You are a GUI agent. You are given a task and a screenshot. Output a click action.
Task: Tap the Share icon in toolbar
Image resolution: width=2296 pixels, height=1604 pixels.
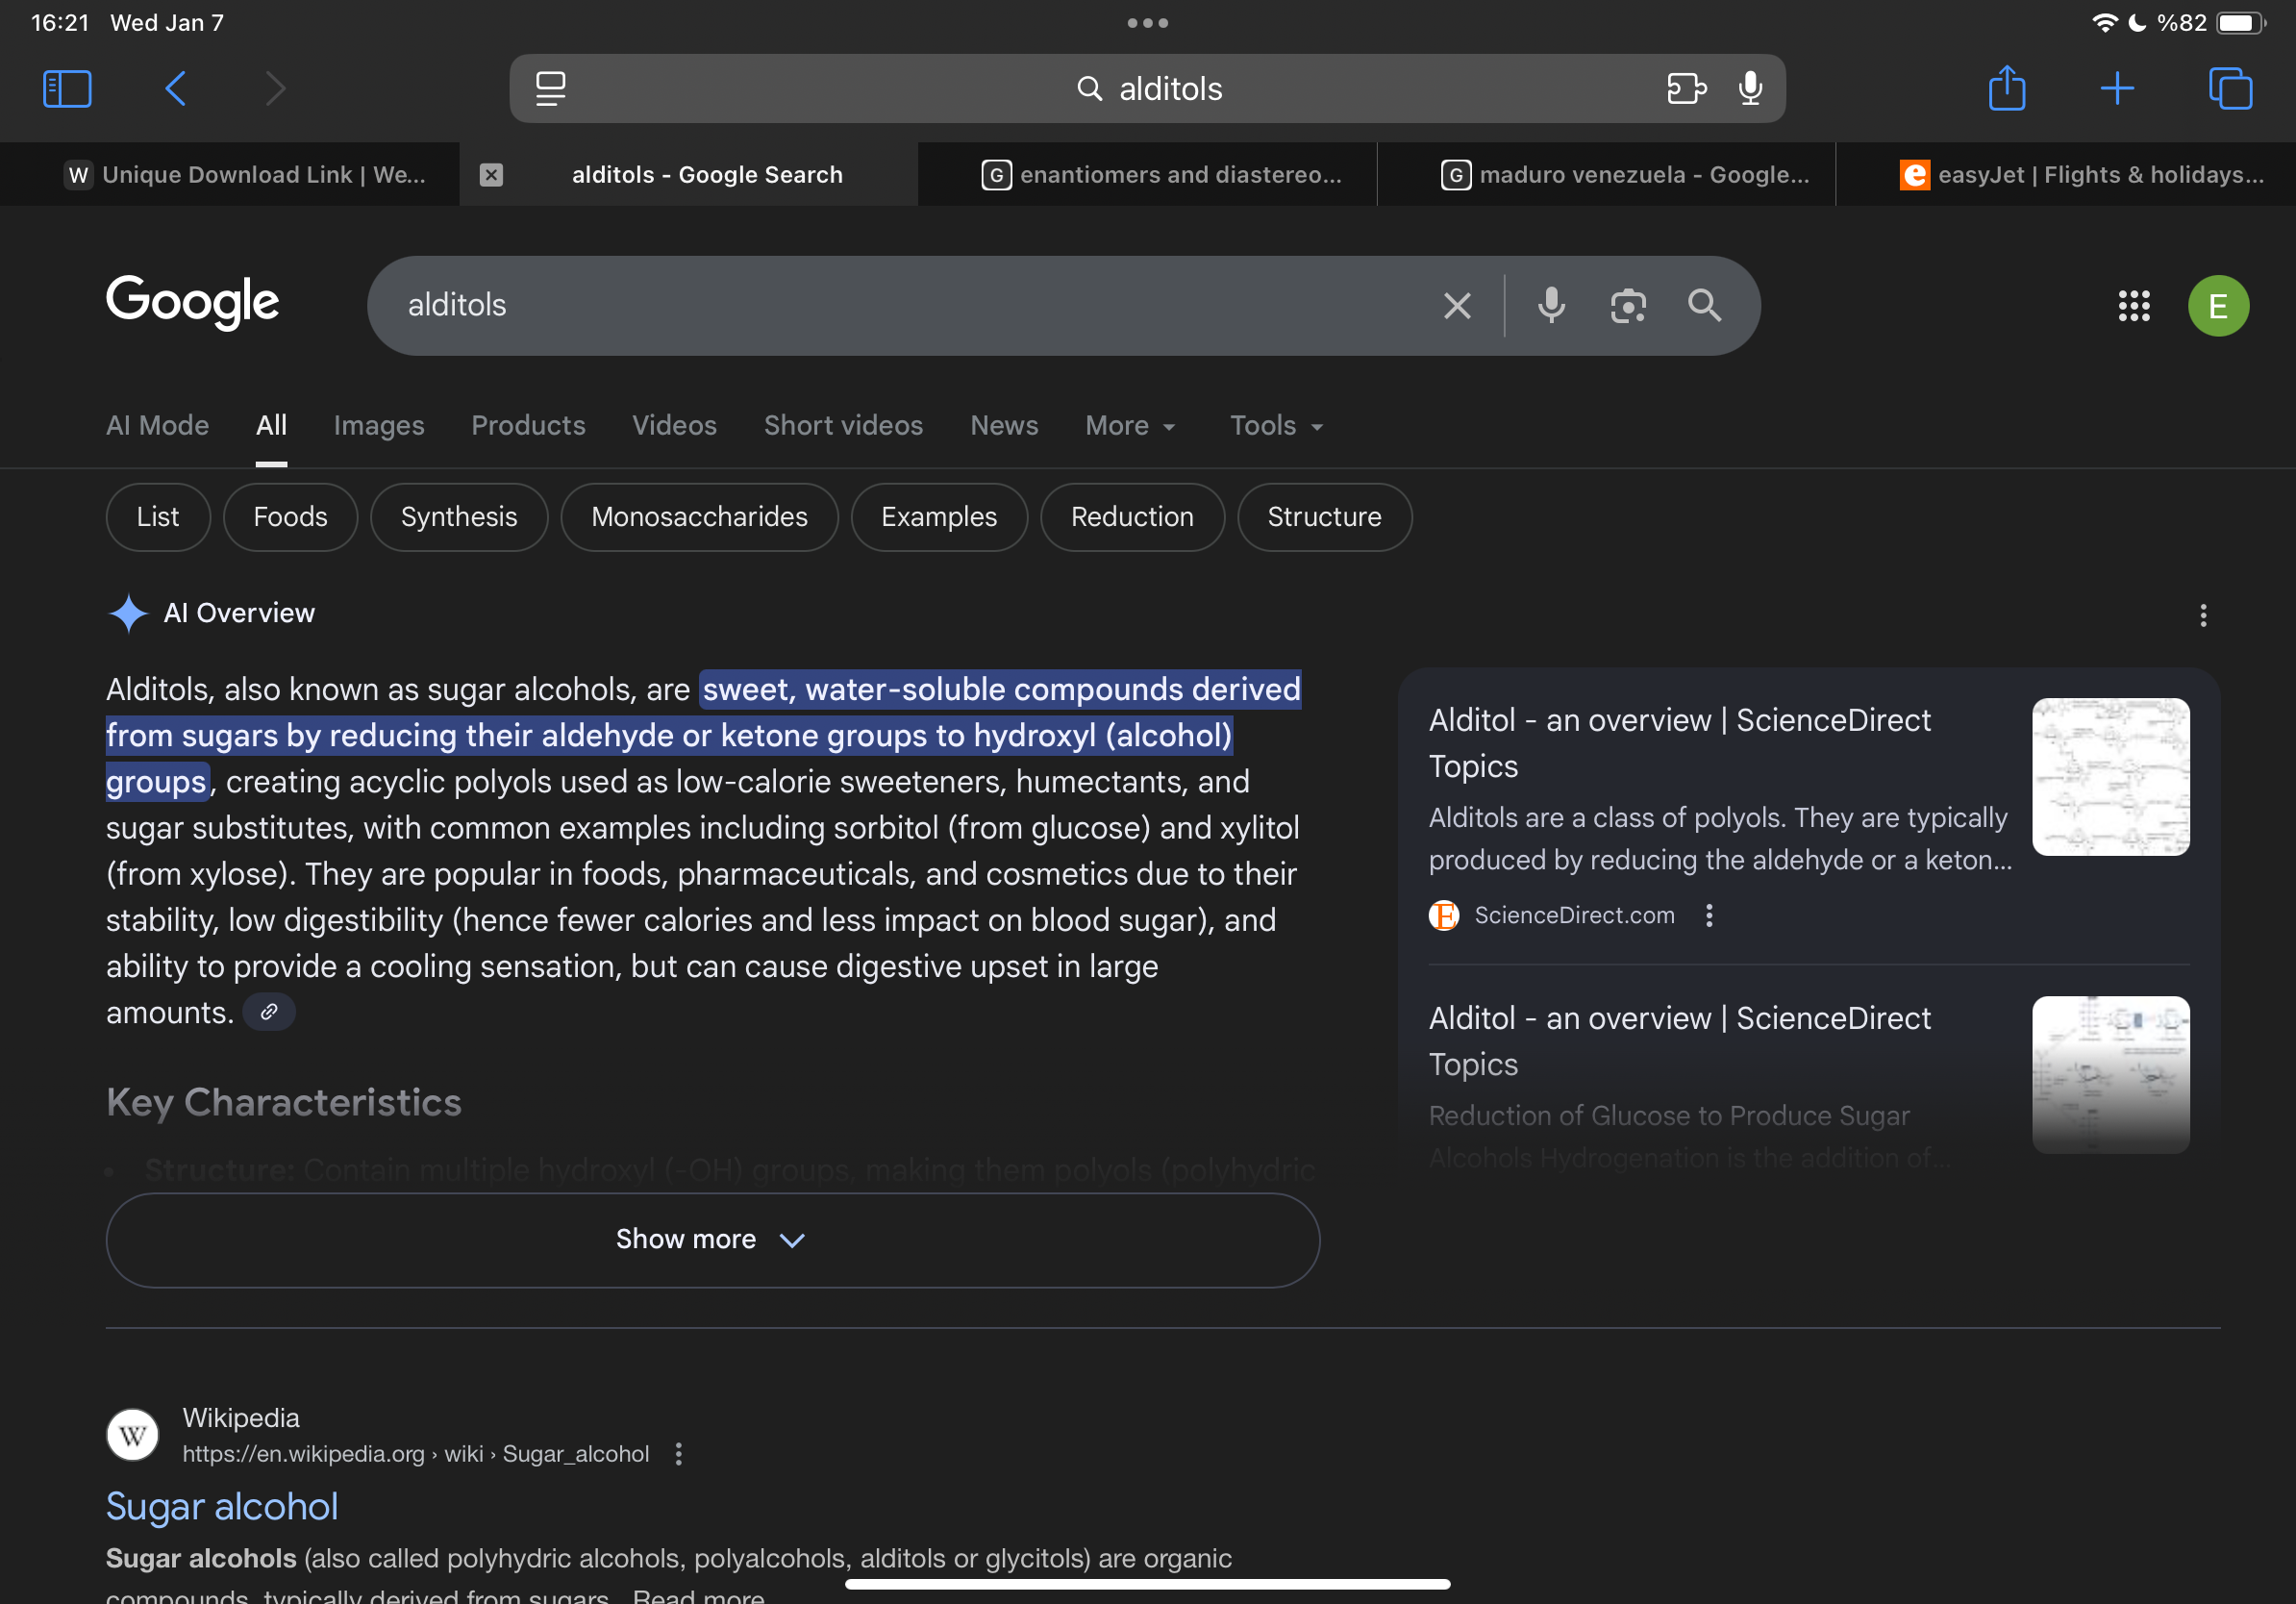[x=2006, y=88]
